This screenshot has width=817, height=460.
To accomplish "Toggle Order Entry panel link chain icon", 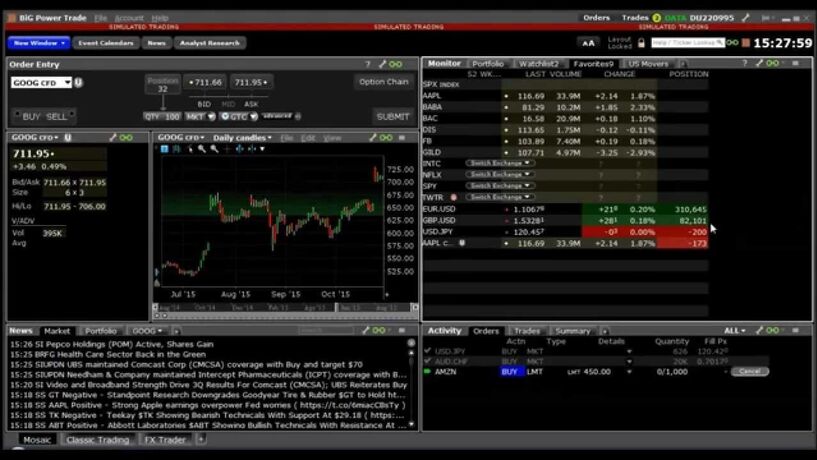I will (395, 64).
